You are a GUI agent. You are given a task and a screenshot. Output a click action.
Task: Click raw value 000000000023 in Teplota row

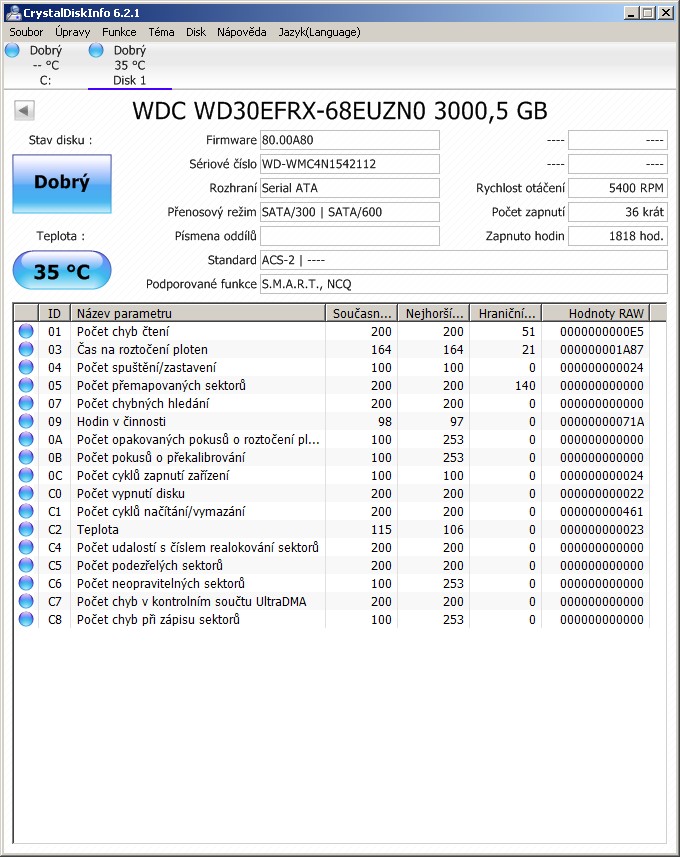pyautogui.click(x=602, y=530)
